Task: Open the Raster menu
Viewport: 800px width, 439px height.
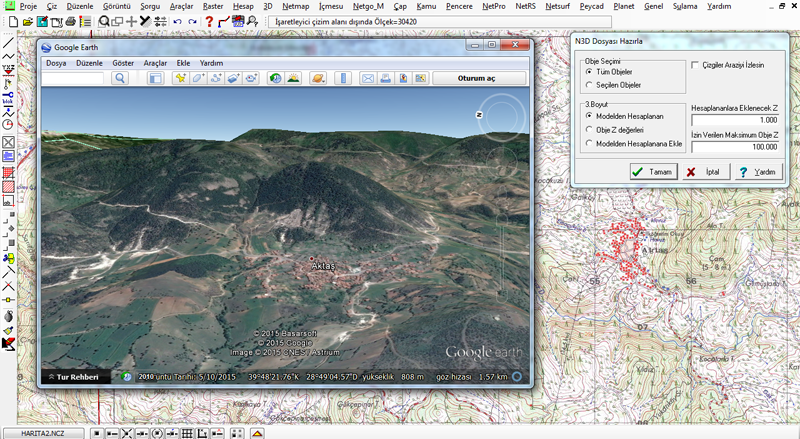Action: 213,6
